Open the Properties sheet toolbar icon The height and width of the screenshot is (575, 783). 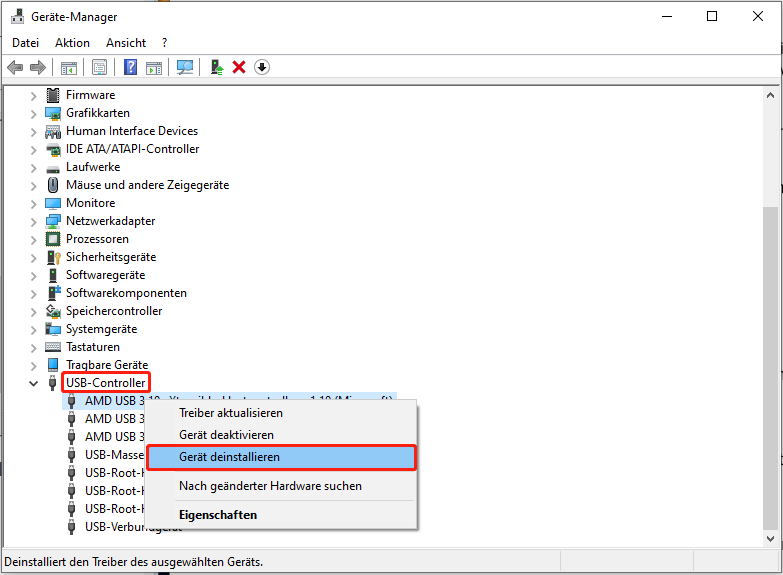pos(99,67)
